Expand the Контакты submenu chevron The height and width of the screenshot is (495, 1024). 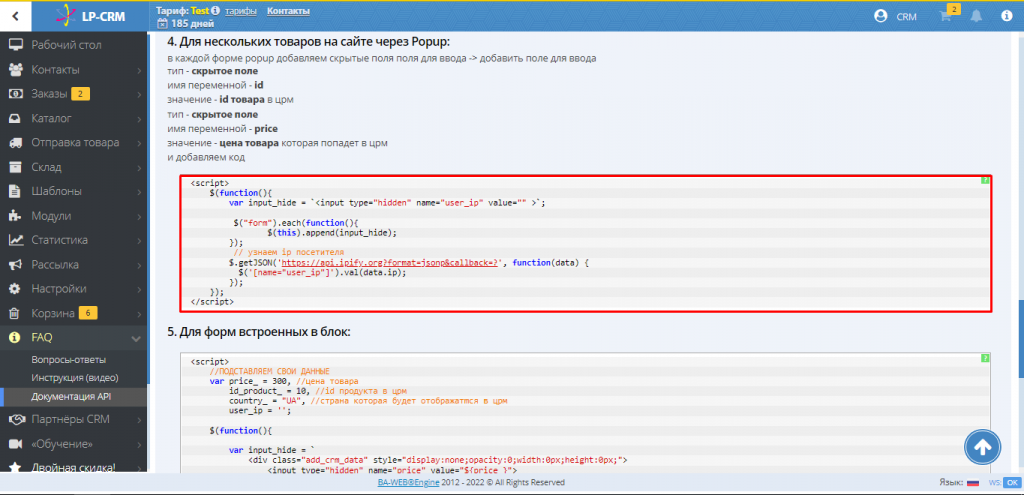(138, 70)
